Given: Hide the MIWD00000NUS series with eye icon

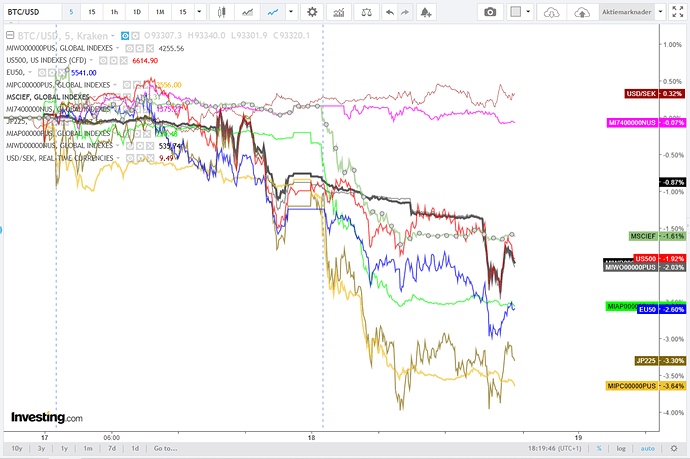Looking at the screenshot, I should [x=129, y=146].
